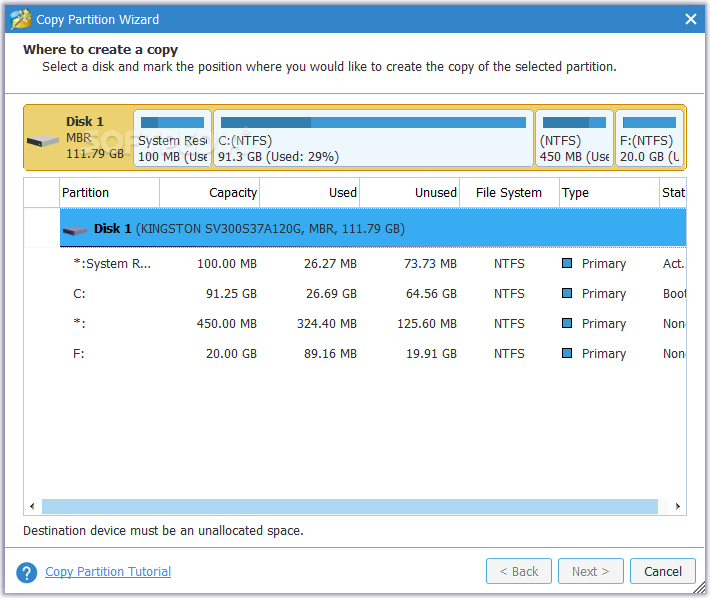Select Disk 1 KINGSTON header row
Screen dimensions: 710x598
(373, 228)
